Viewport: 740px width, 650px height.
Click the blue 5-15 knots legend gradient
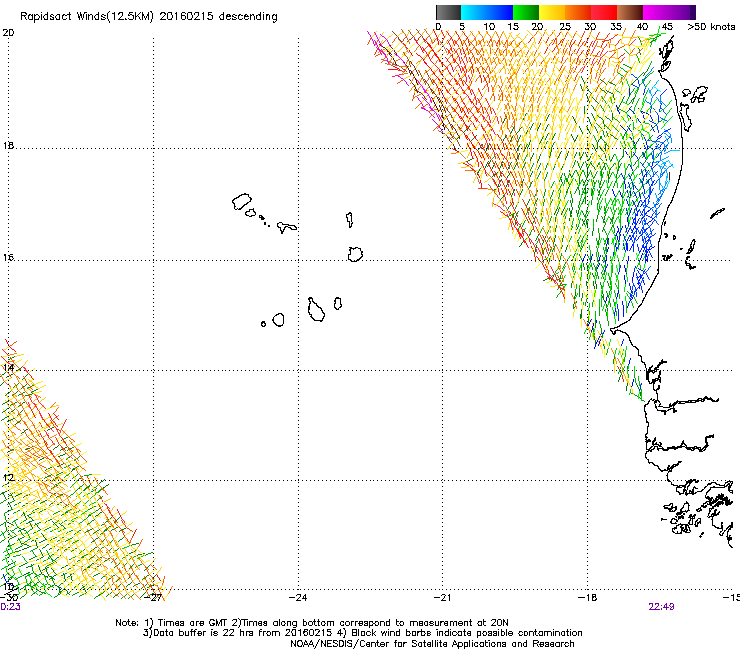pos(487,12)
